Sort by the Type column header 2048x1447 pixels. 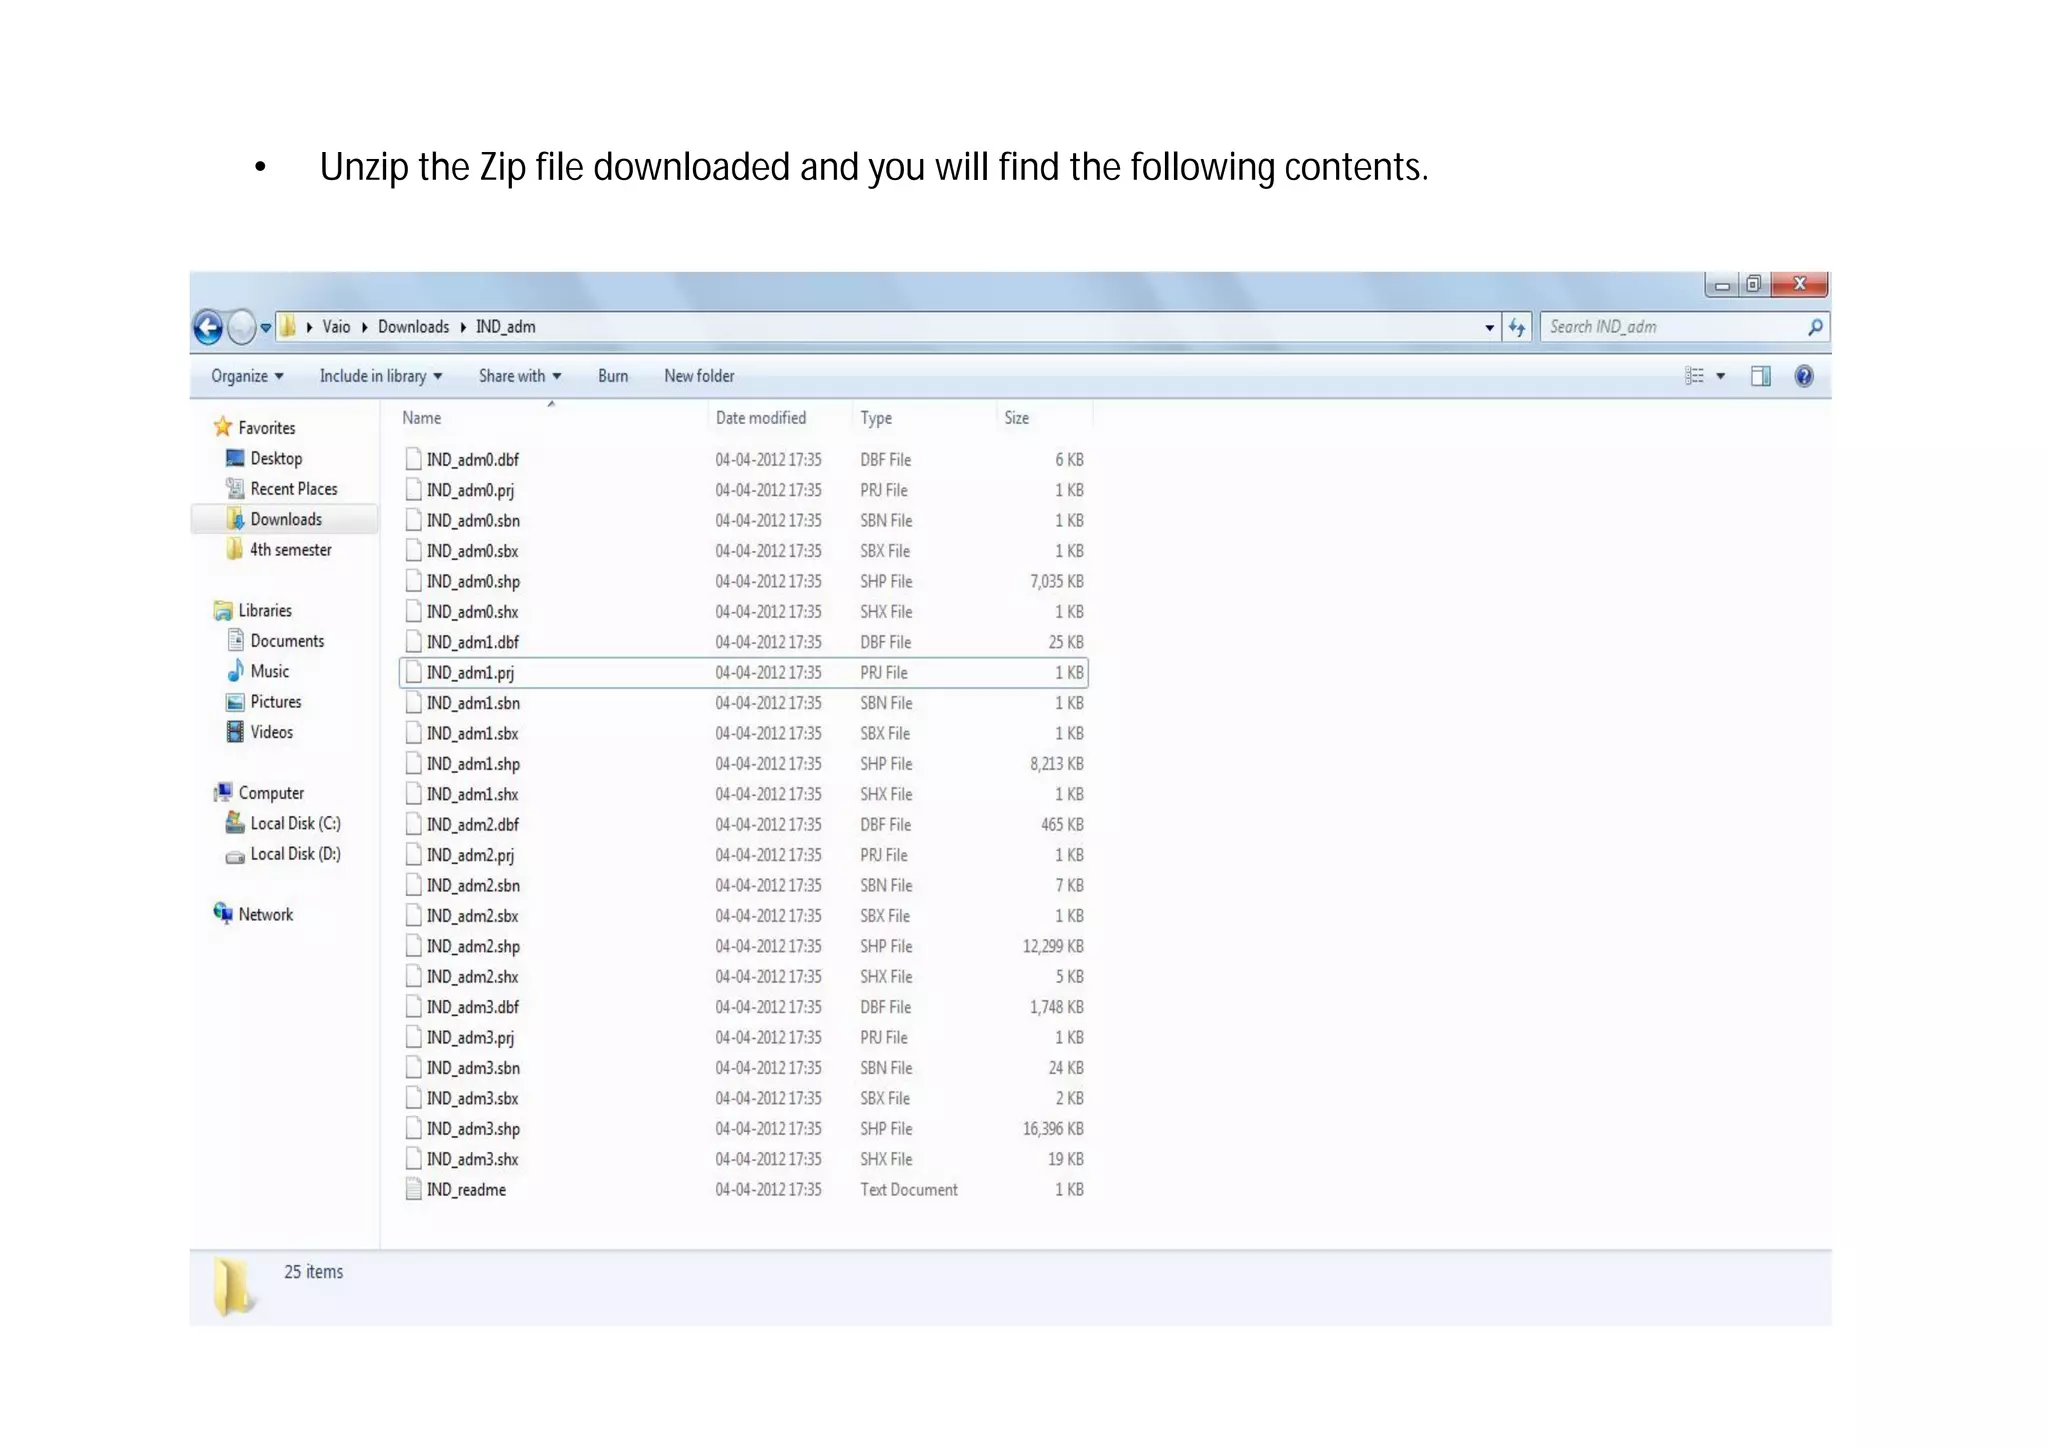pos(876,418)
